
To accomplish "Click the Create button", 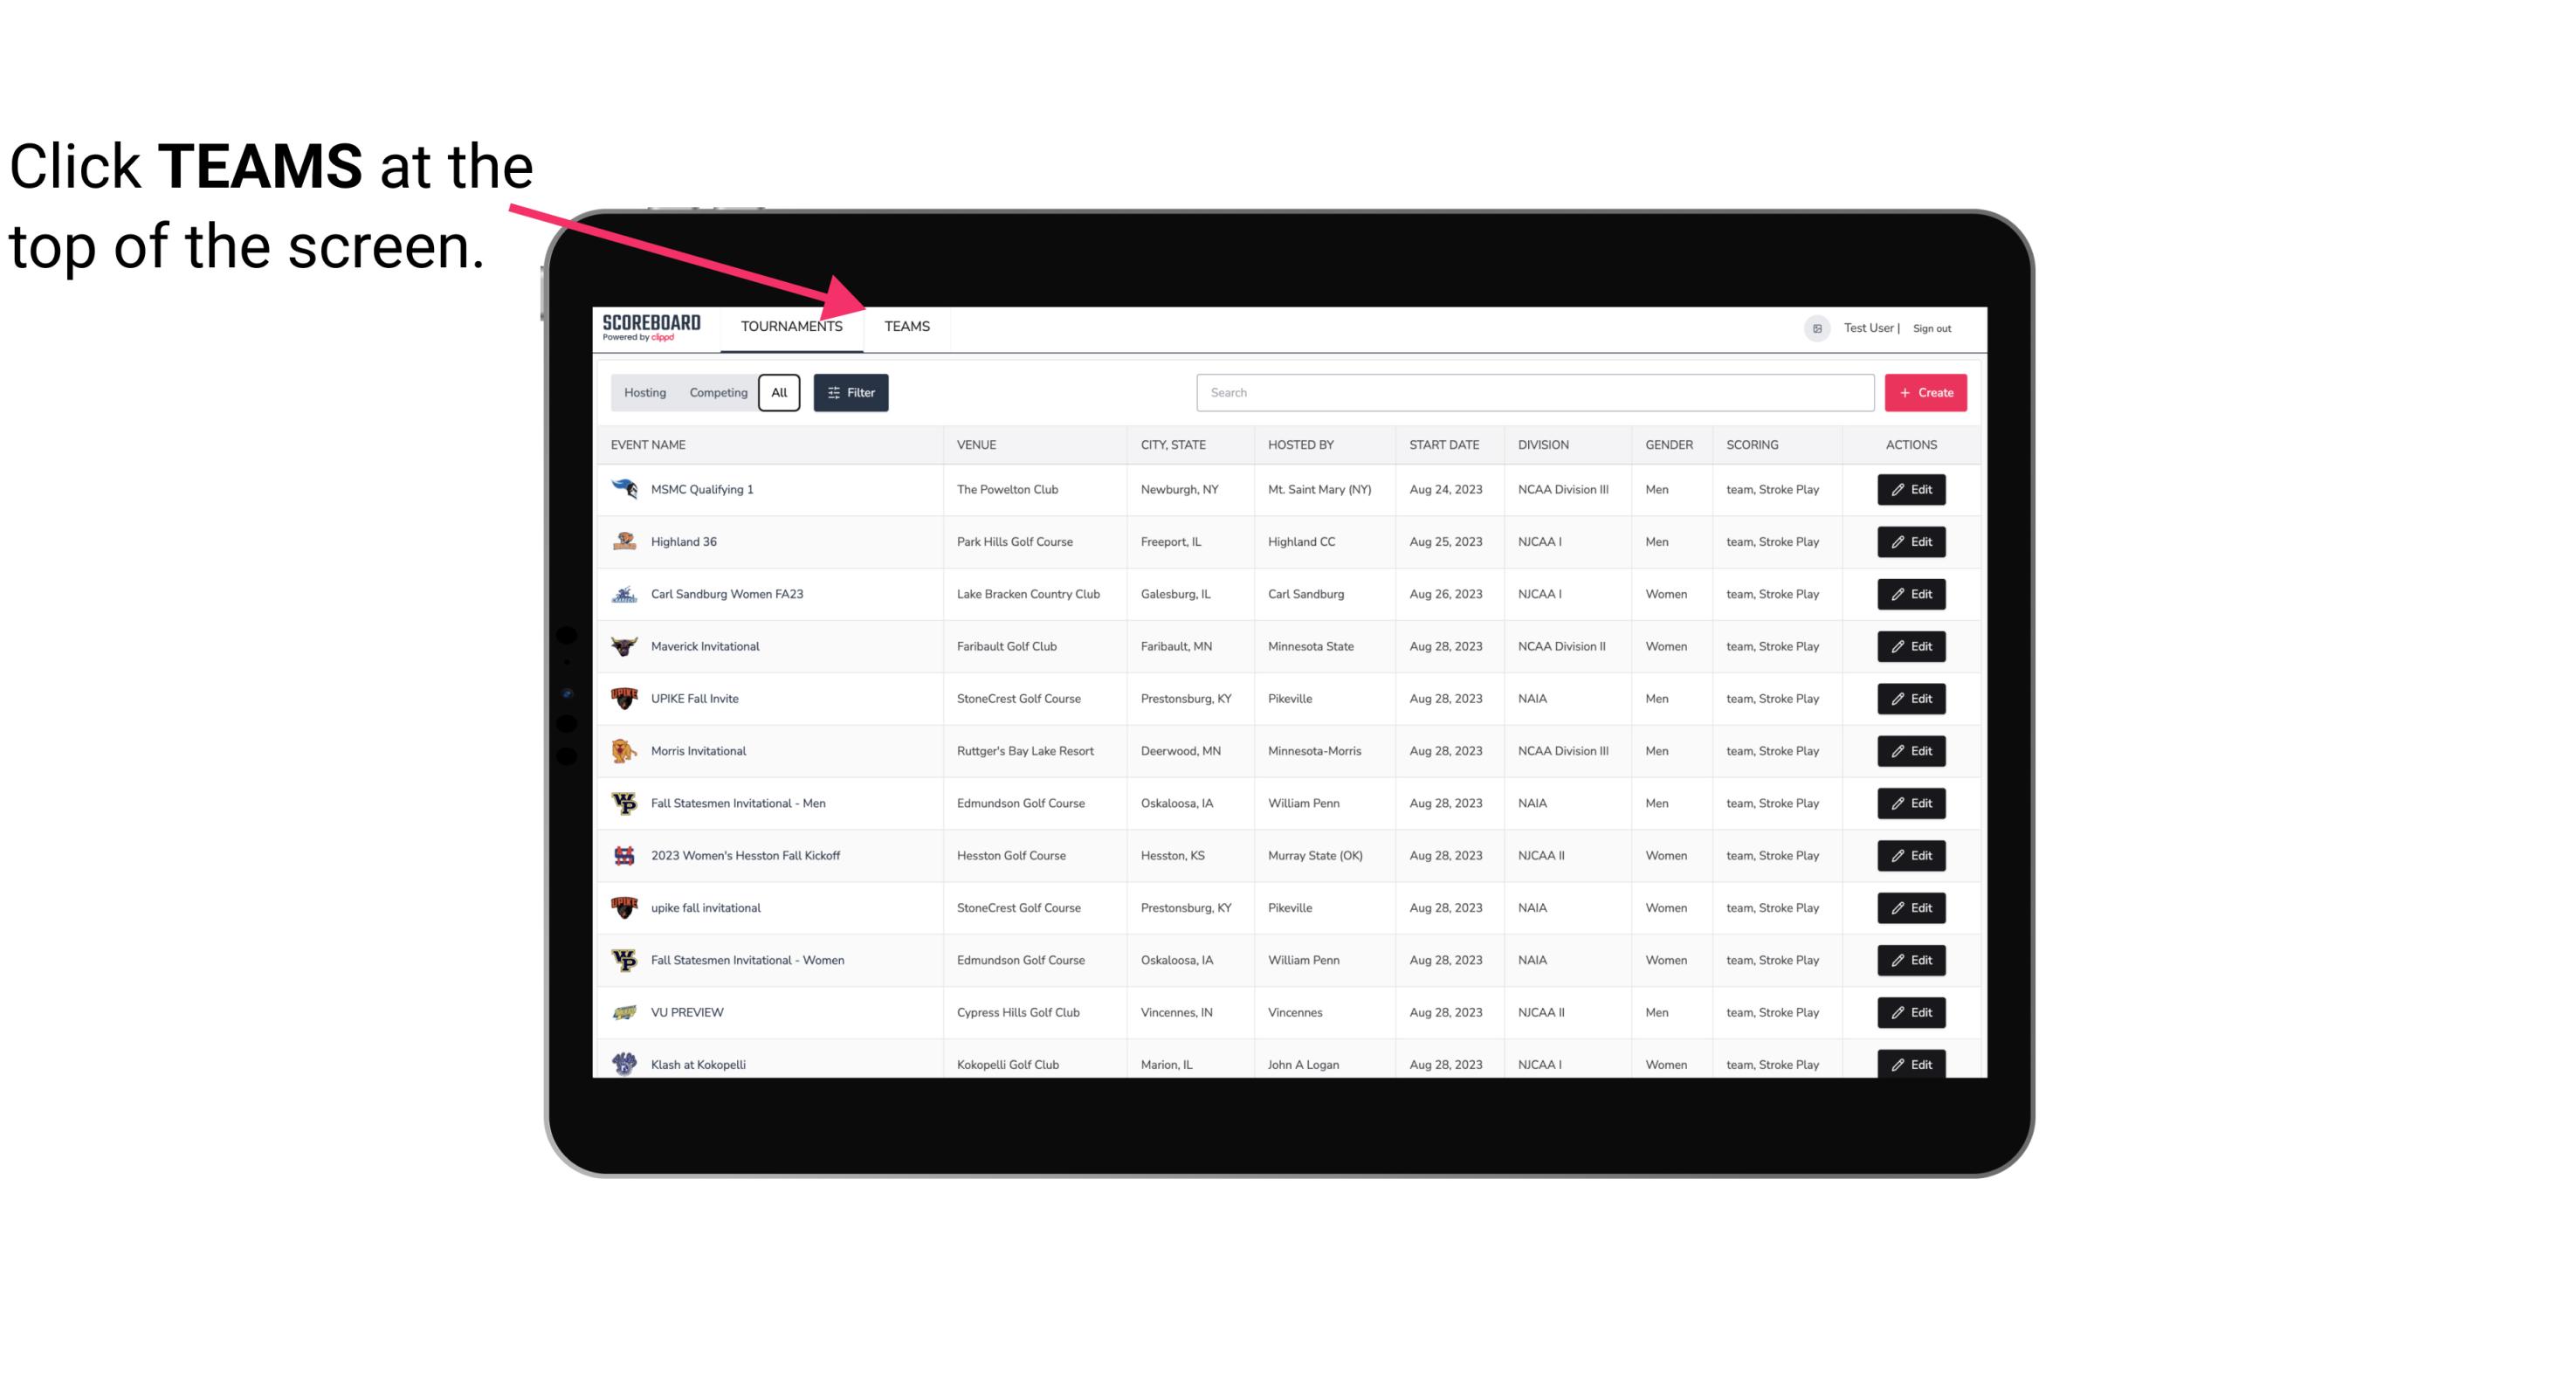I will point(1925,393).
